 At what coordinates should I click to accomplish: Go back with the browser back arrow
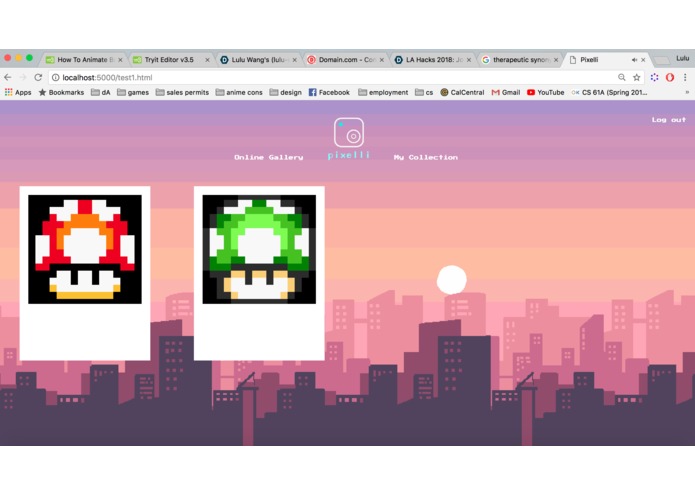pyautogui.click(x=8, y=78)
